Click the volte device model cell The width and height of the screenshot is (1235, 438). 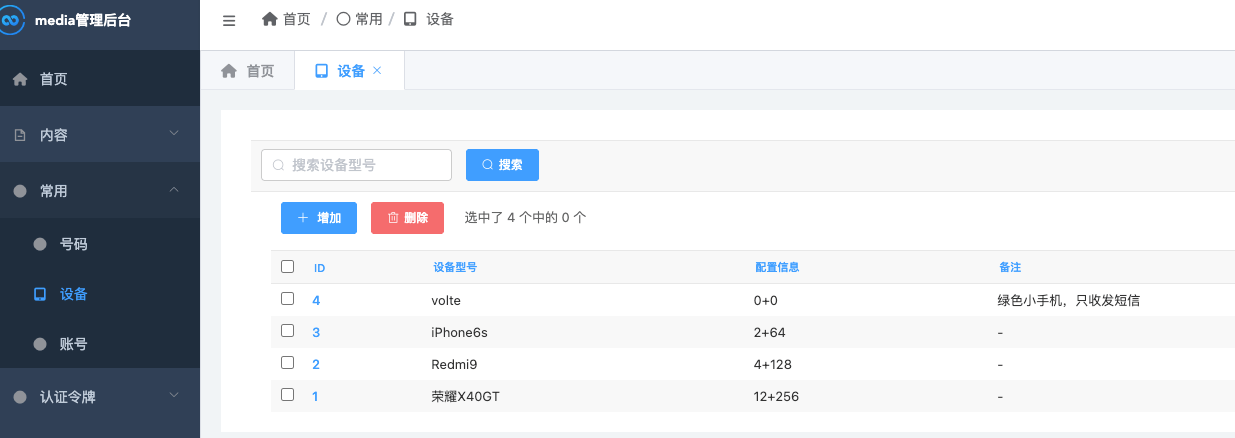click(446, 300)
